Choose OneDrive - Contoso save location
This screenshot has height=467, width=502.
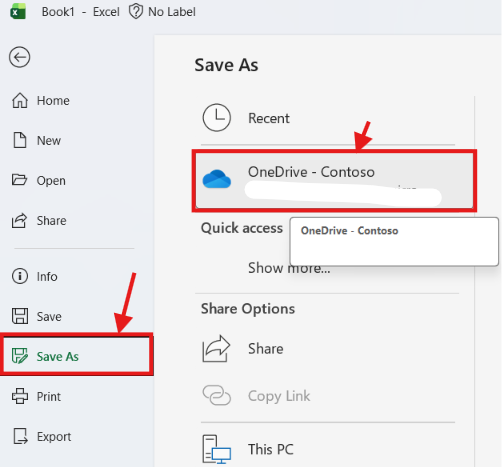coord(334,180)
